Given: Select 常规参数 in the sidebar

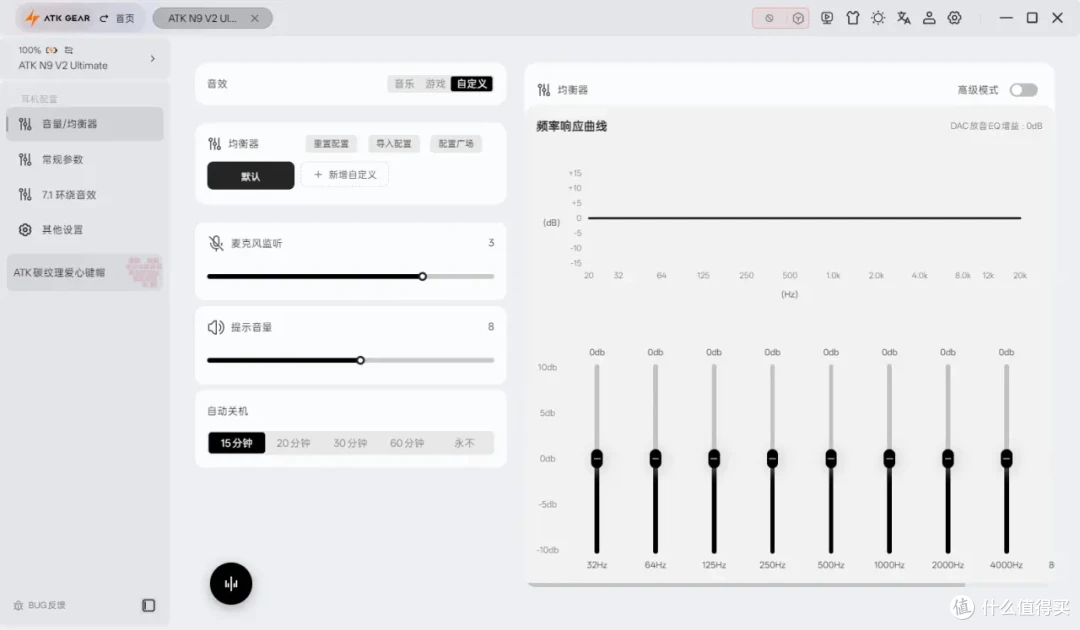Looking at the screenshot, I should pos(85,159).
